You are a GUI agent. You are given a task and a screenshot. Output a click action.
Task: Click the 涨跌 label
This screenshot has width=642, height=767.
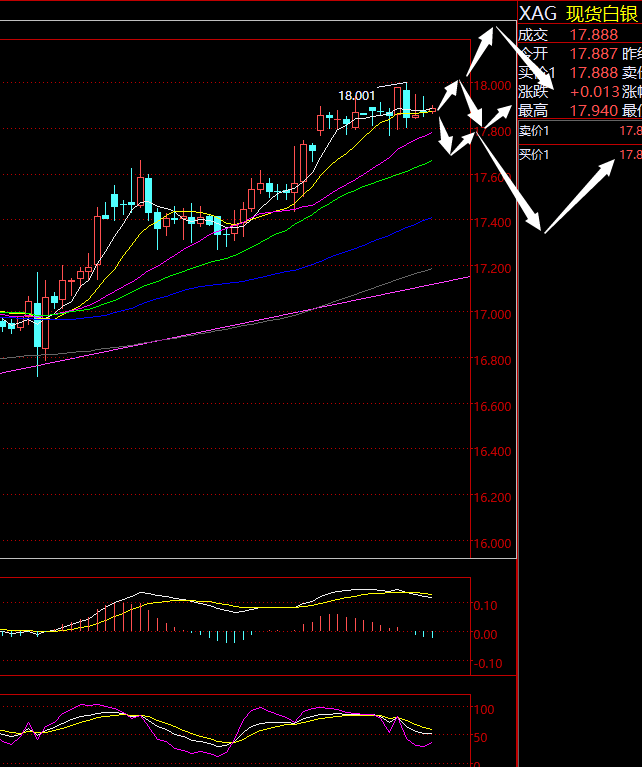click(533, 91)
